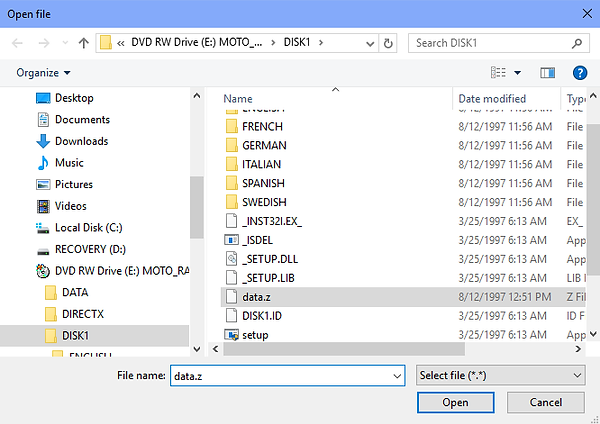Select the DISK1.ID file
The width and height of the screenshot is (600, 424).
[262, 316]
